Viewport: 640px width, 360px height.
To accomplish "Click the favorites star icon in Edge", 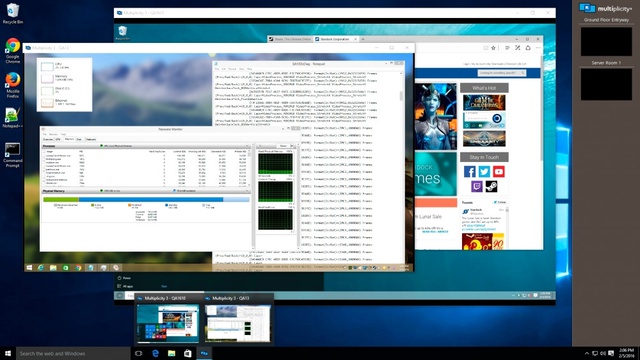I will (493, 48).
